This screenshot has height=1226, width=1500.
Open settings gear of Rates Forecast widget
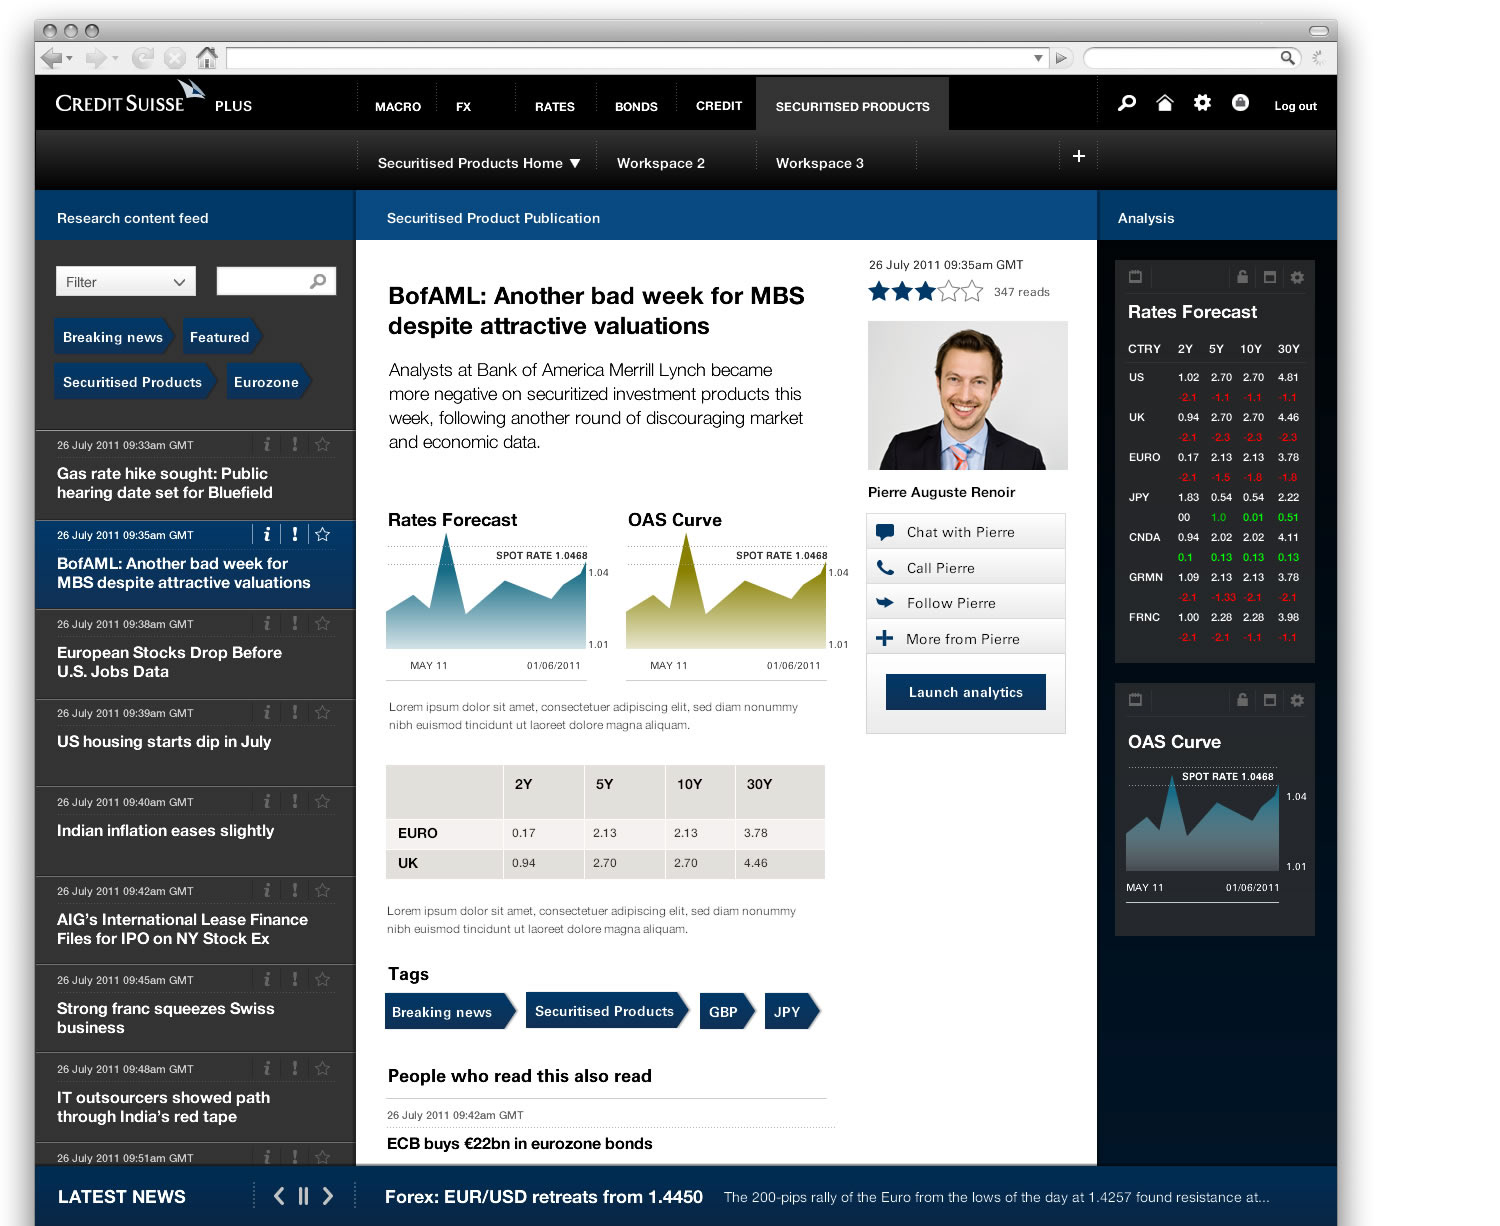coord(1297,277)
